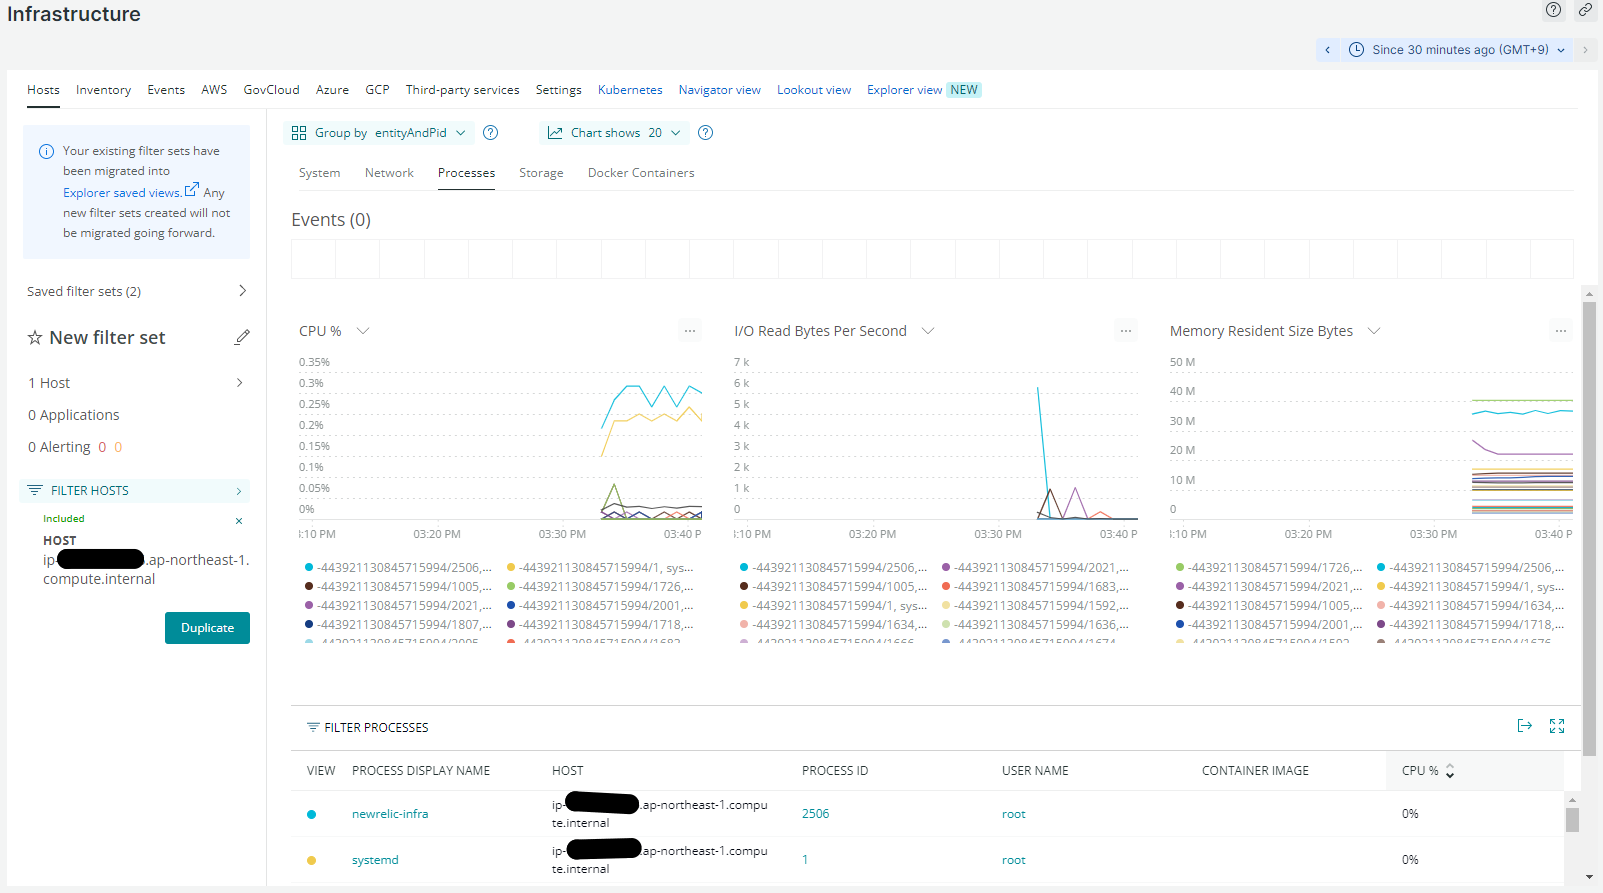The width and height of the screenshot is (1603, 893).
Task: Open the CPU % chart options menu
Action: [690, 331]
